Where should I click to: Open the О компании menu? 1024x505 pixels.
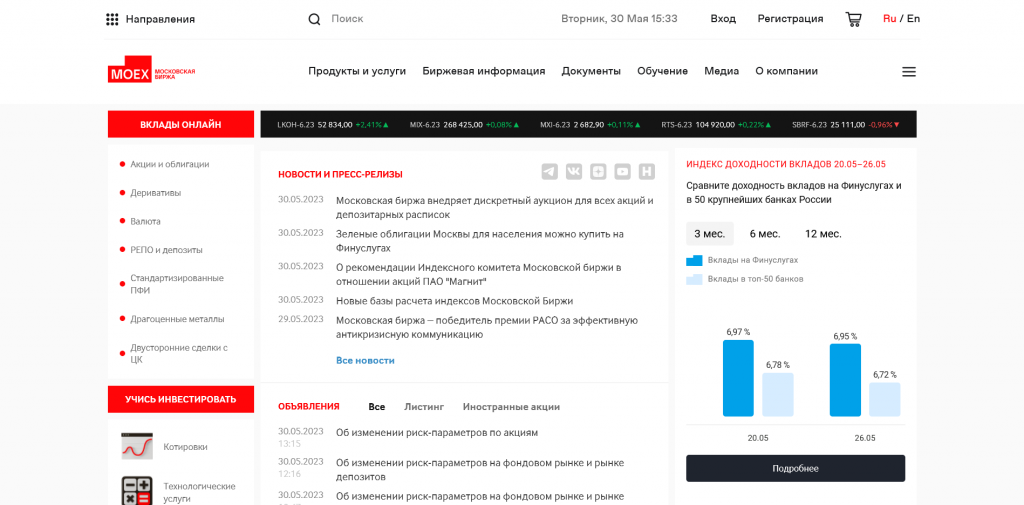(x=786, y=71)
